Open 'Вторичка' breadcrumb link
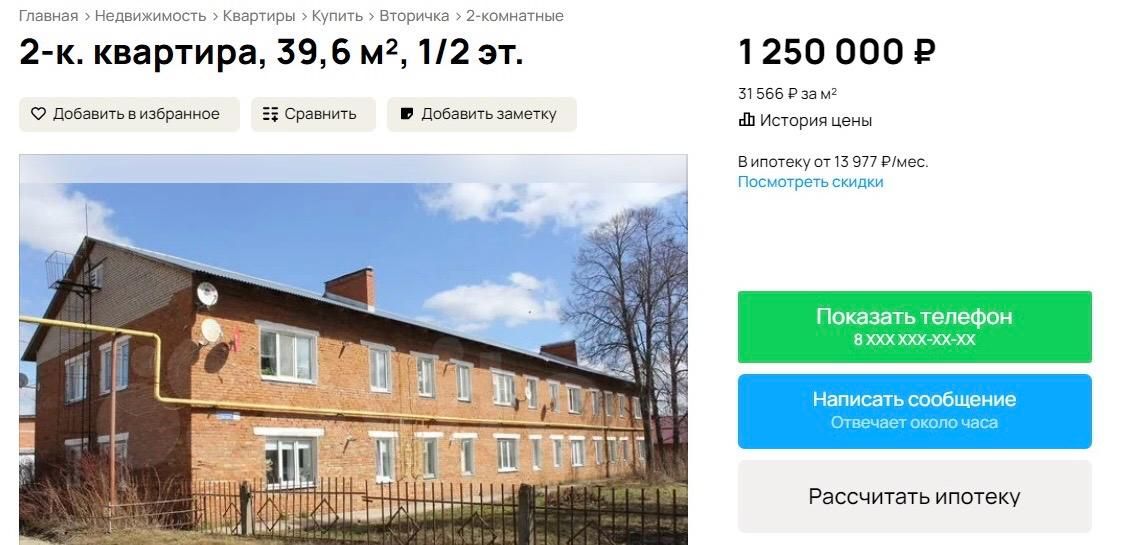 (414, 16)
